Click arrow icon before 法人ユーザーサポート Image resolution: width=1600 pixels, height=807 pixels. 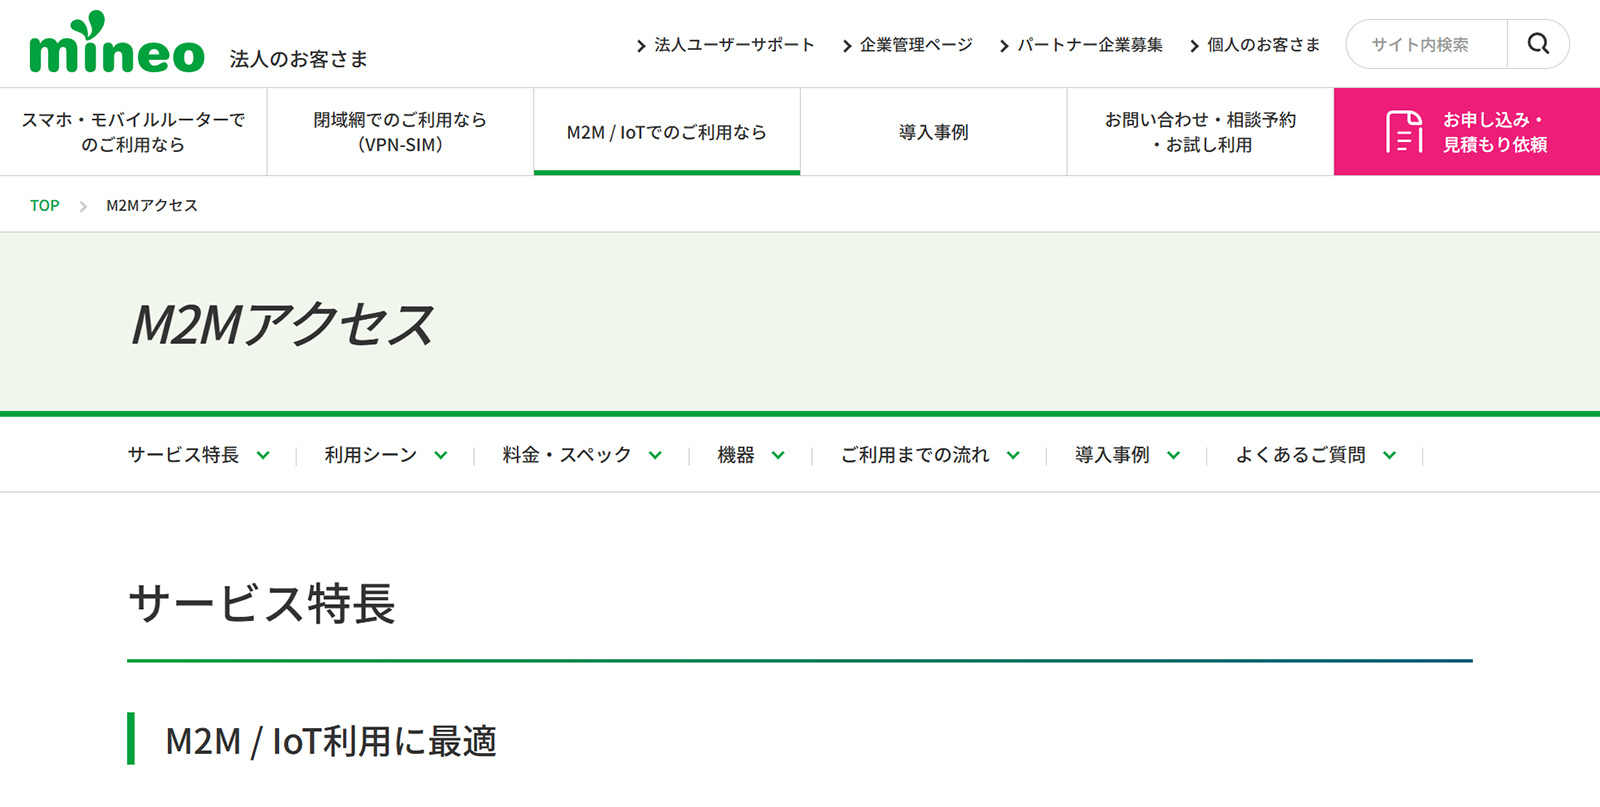[641, 46]
